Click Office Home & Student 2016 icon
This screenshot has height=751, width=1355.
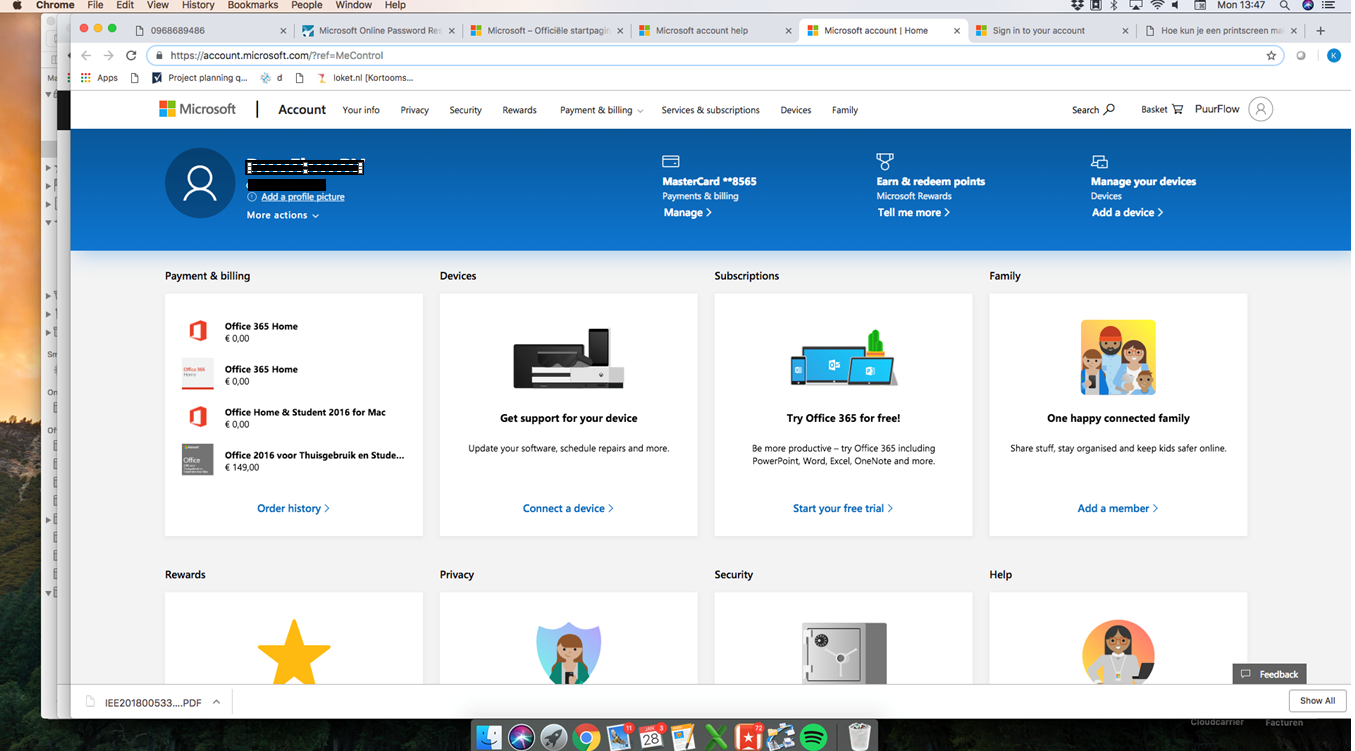[x=198, y=417]
